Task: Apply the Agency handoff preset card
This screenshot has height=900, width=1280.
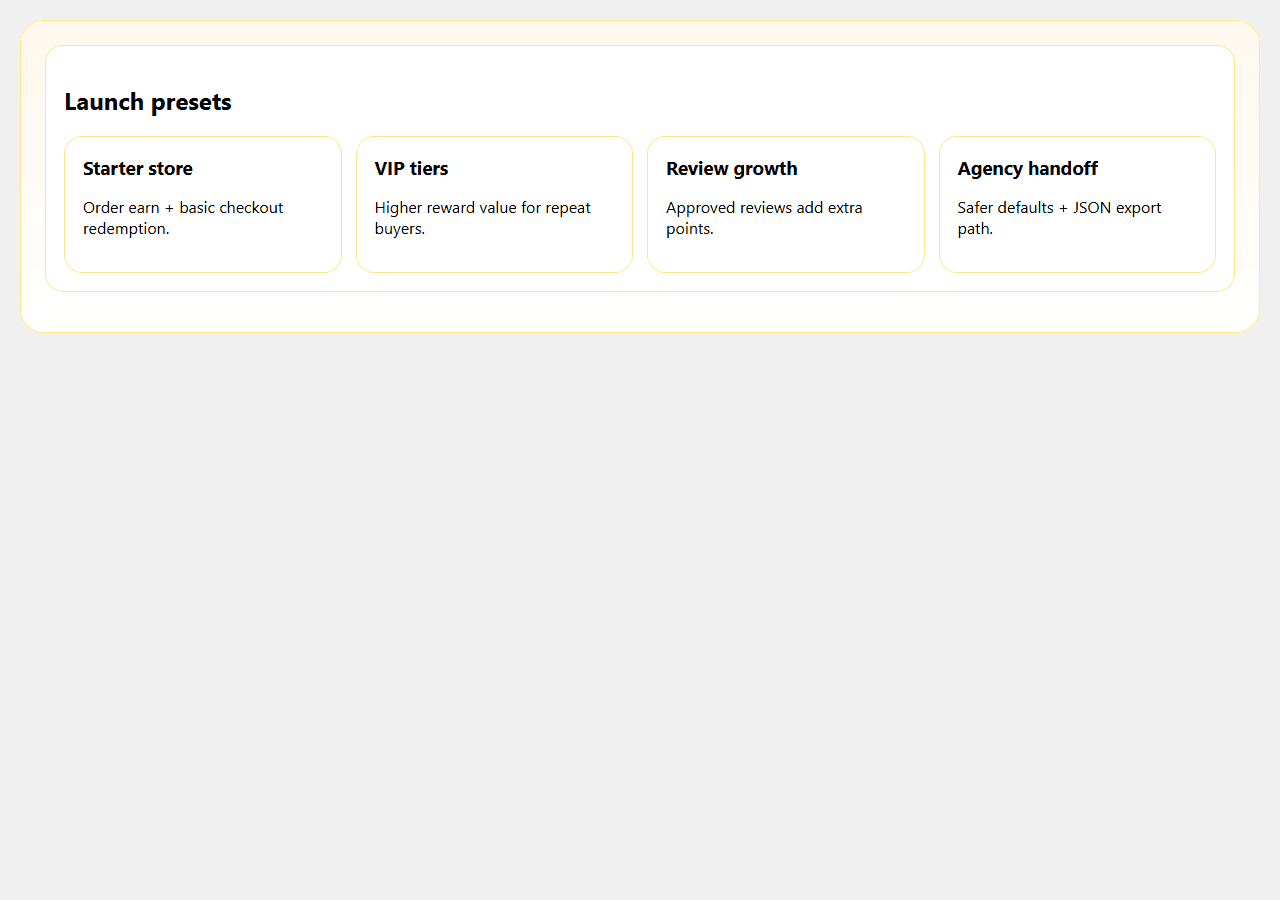Action: (1077, 204)
